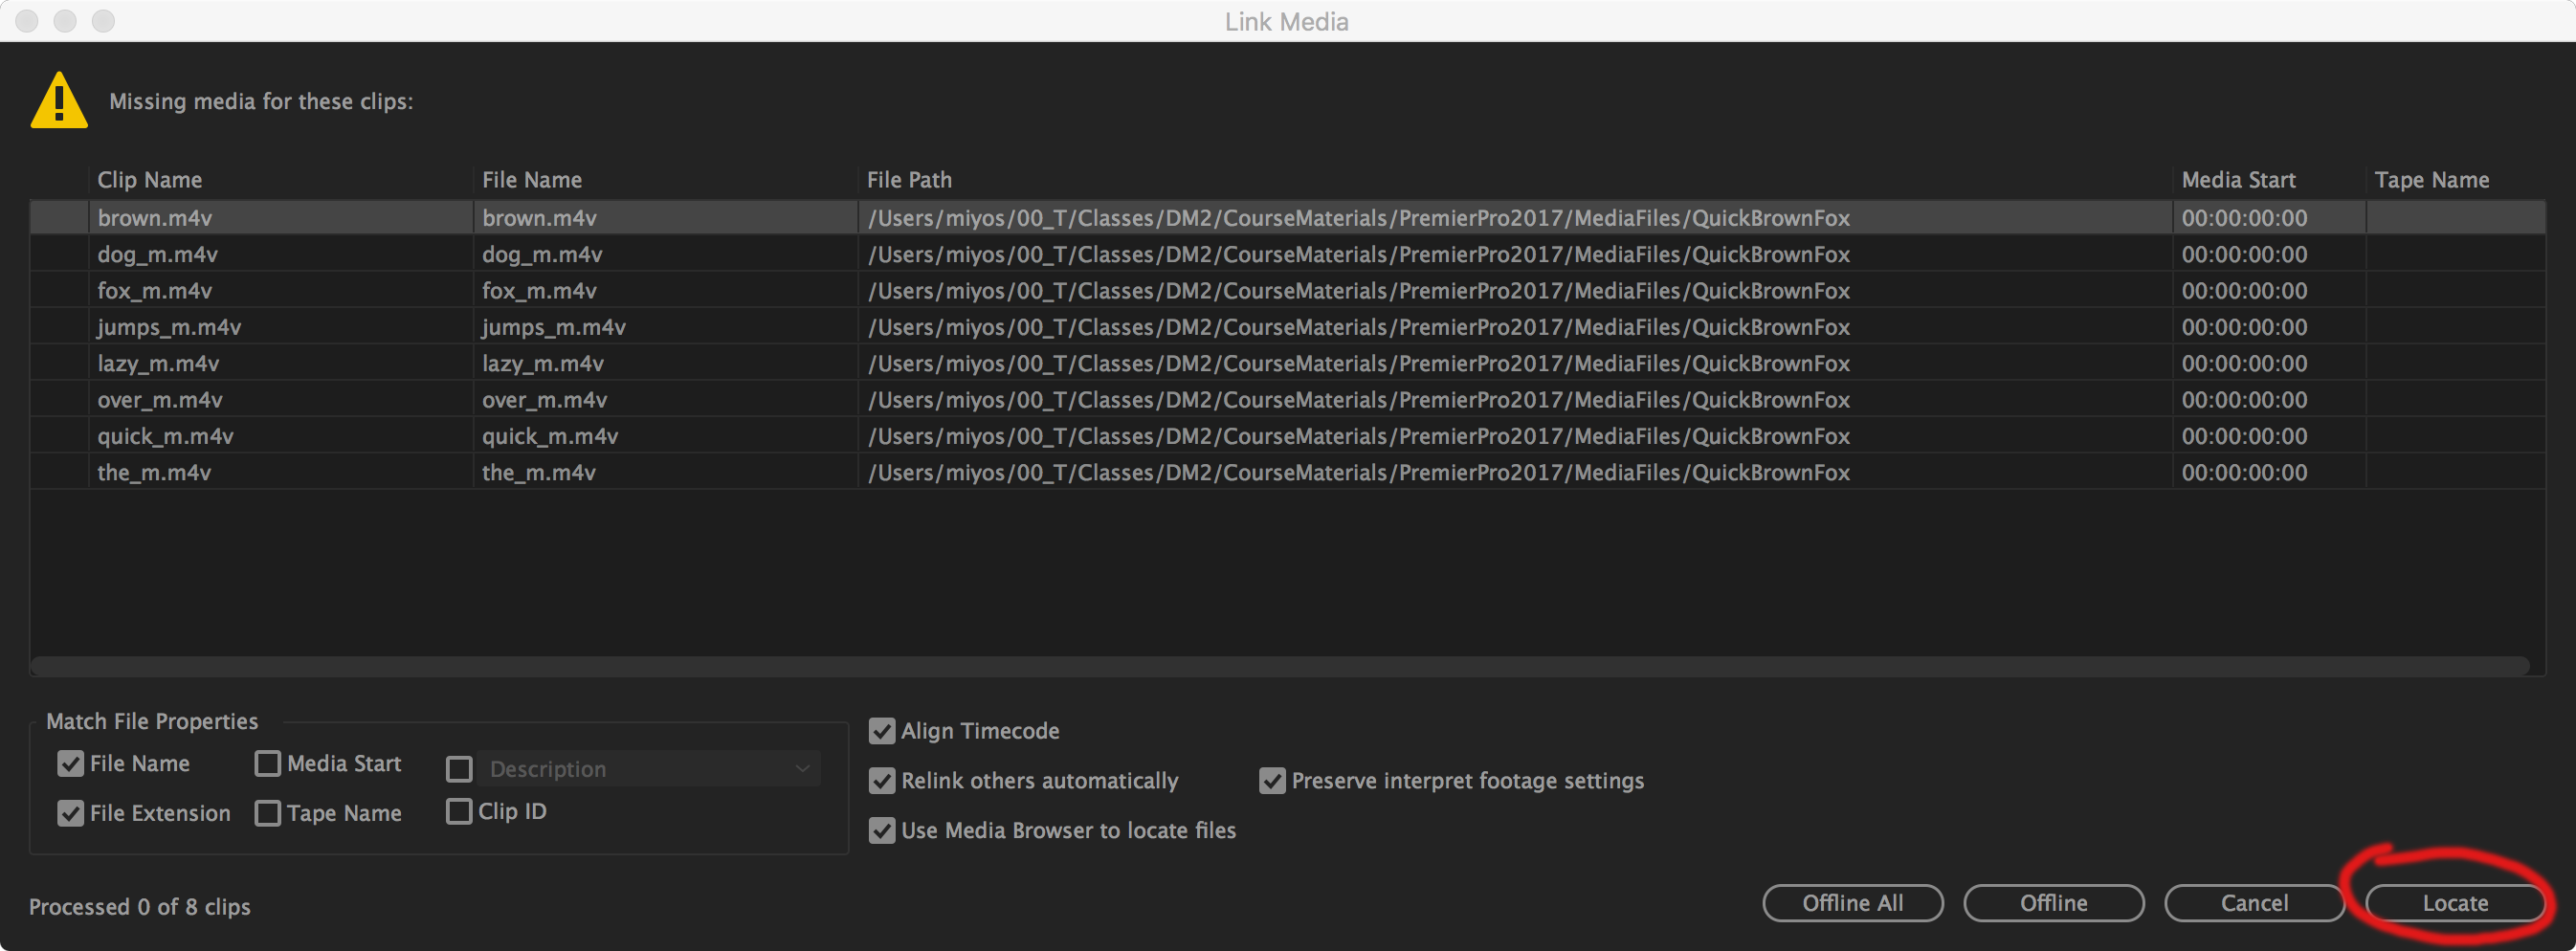
Task: Click the Offline button
Action: 2053,903
